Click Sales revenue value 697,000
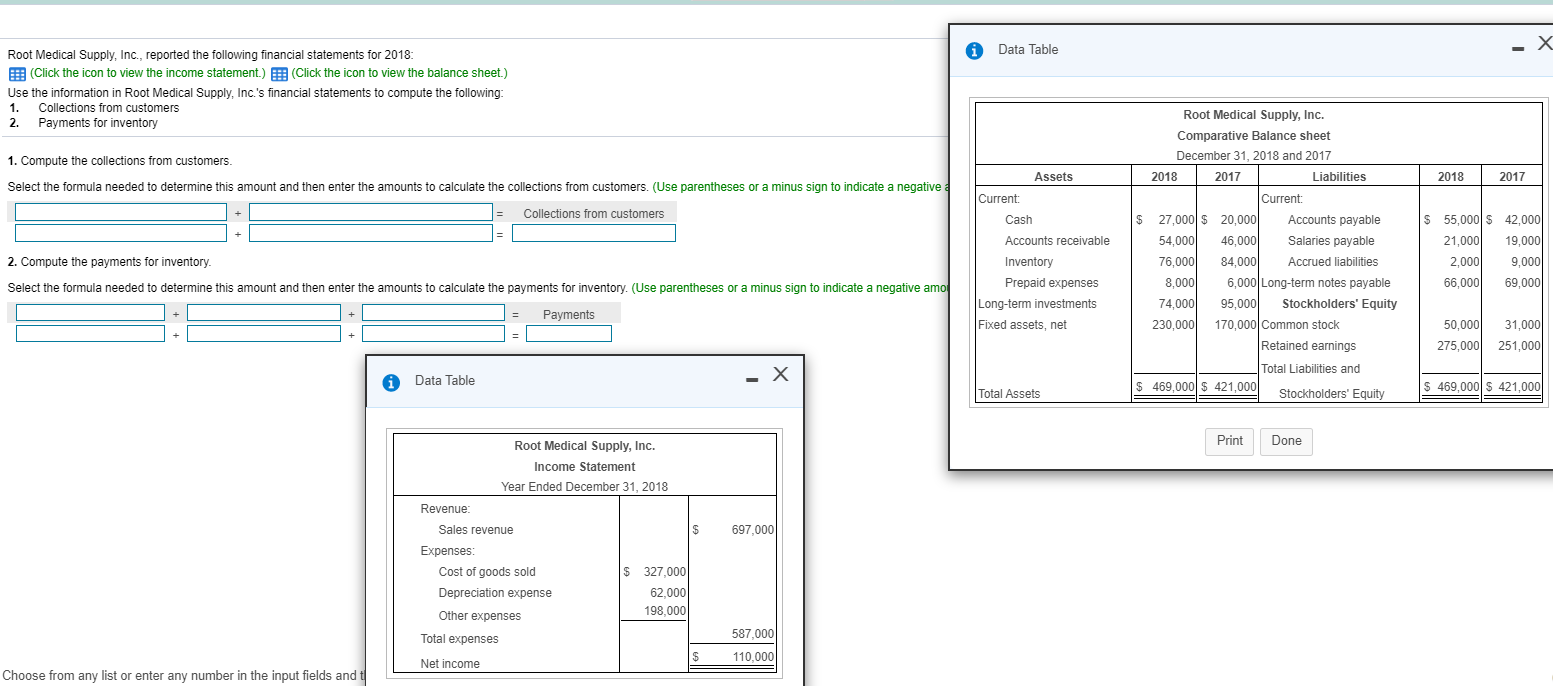This screenshot has height=686, width=1553. pyautogui.click(x=753, y=530)
